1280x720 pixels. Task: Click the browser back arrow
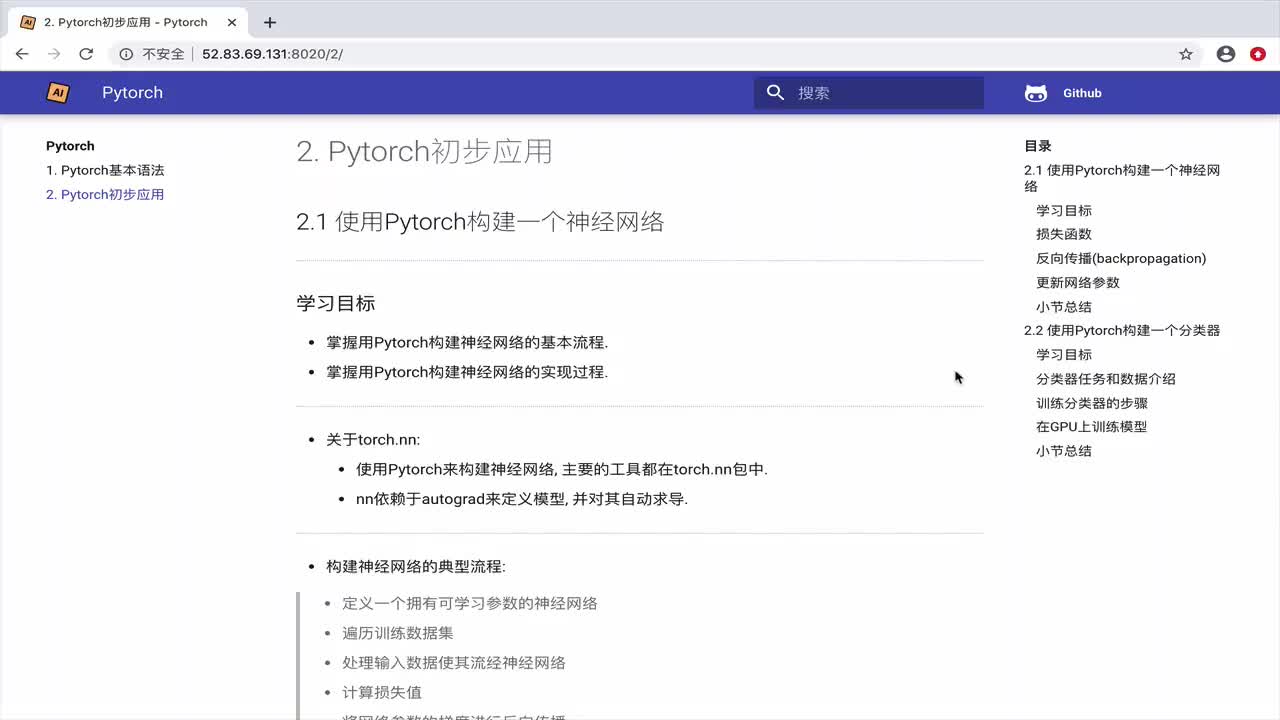[x=22, y=54]
